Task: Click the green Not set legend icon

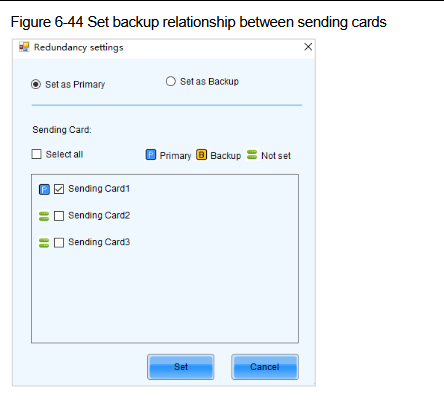Action: pos(252,155)
